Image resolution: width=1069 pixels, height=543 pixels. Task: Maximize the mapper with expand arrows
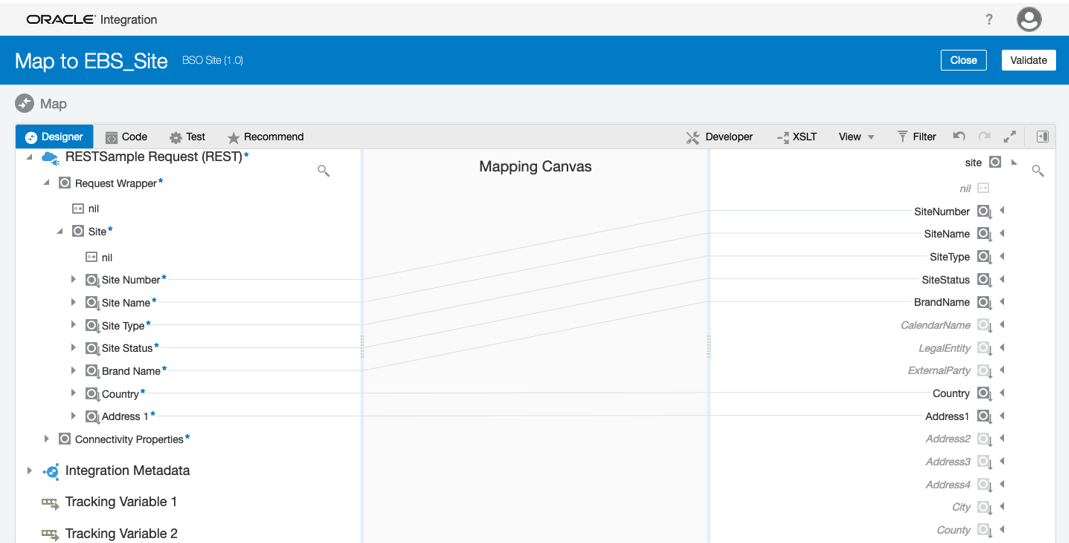1010,136
